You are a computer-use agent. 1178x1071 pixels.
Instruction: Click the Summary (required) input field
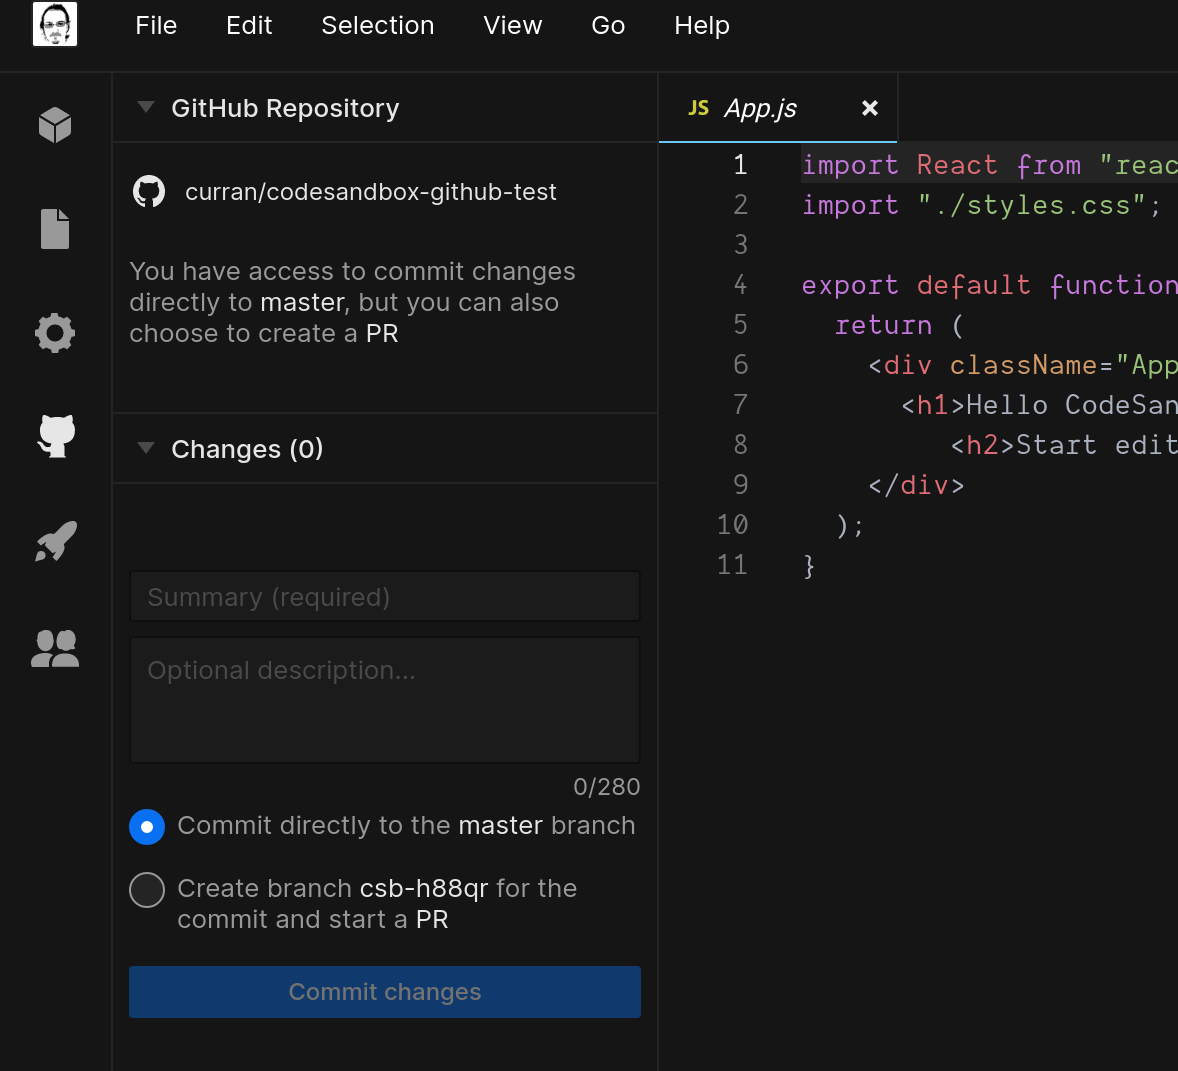click(x=385, y=596)
